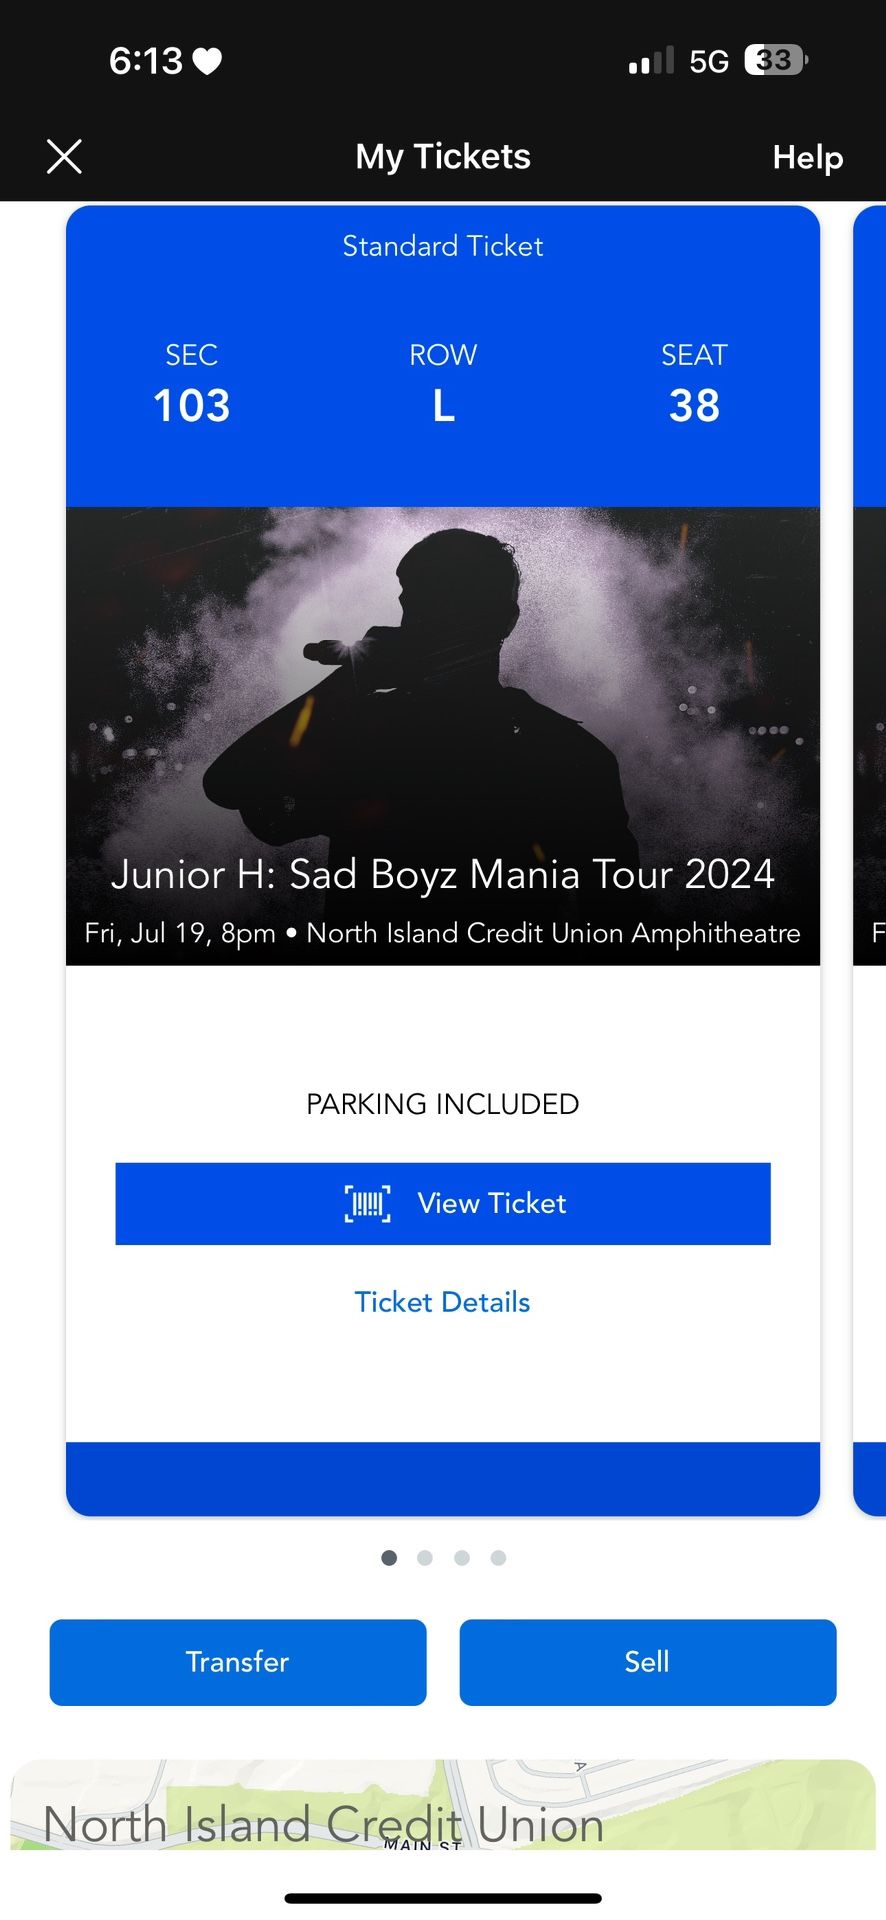
Task: Tap the Junior H tour title text
Action: click(442, 875)
